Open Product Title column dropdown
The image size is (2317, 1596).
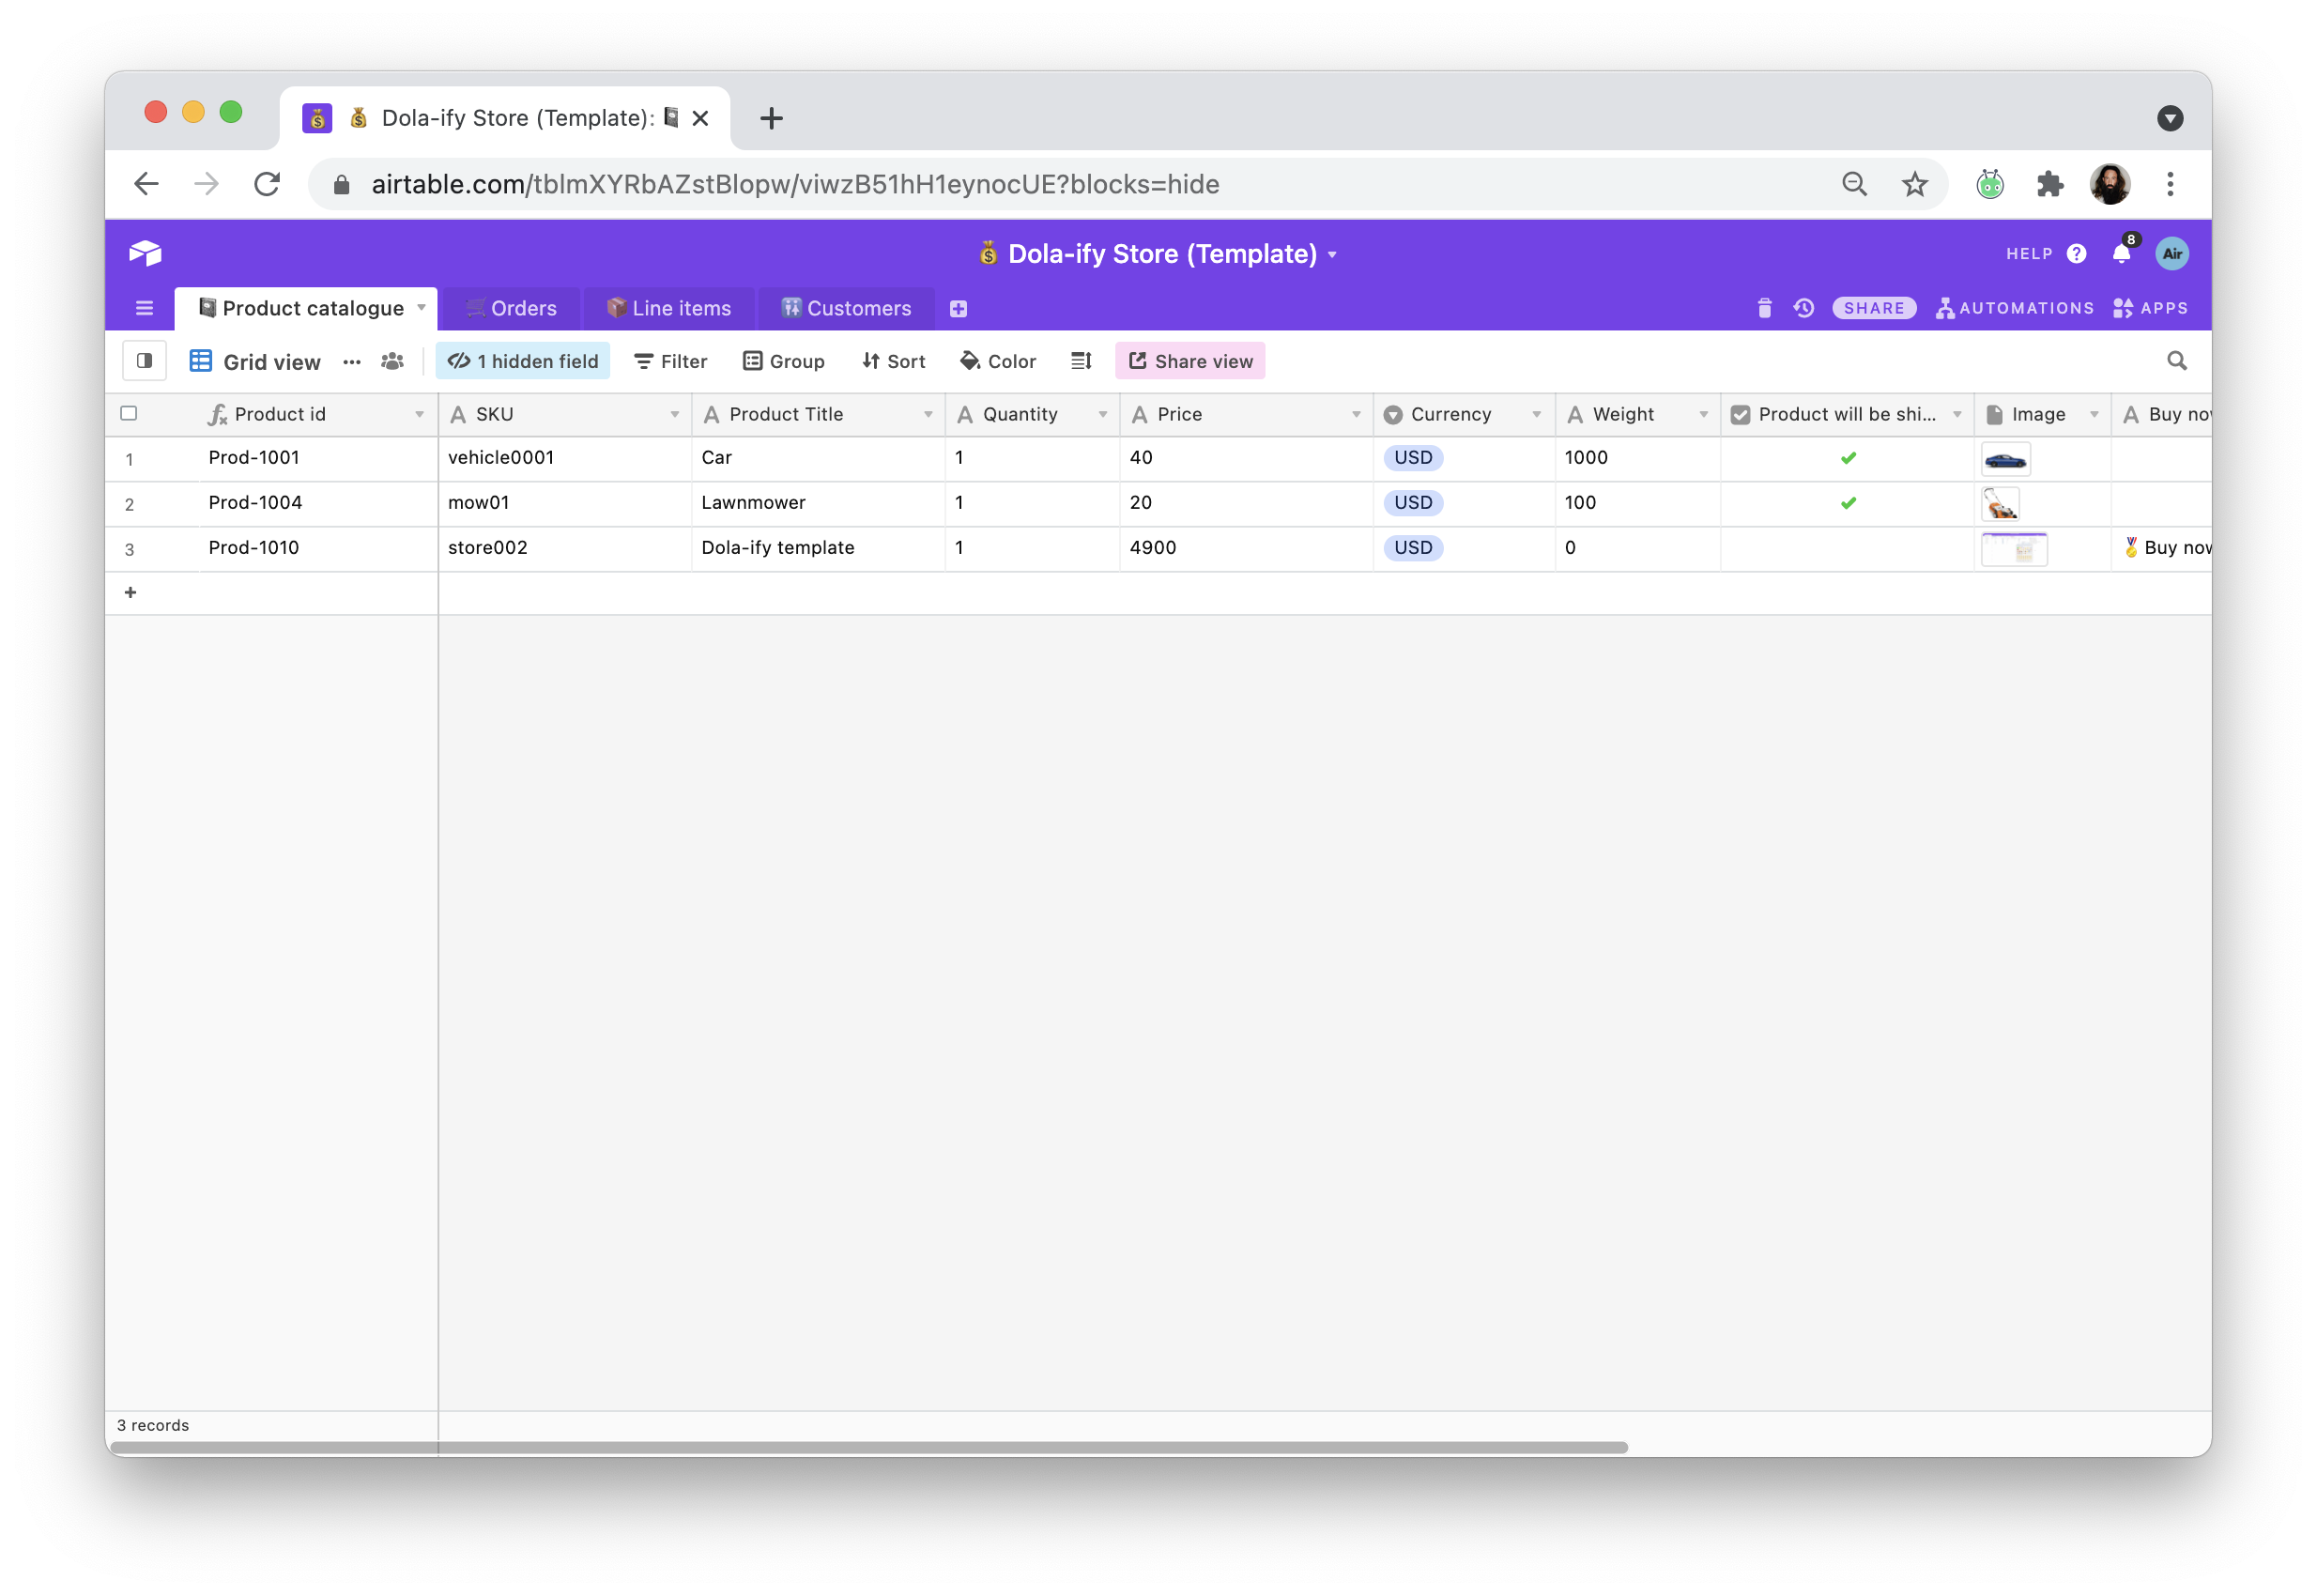pos(928,414)
